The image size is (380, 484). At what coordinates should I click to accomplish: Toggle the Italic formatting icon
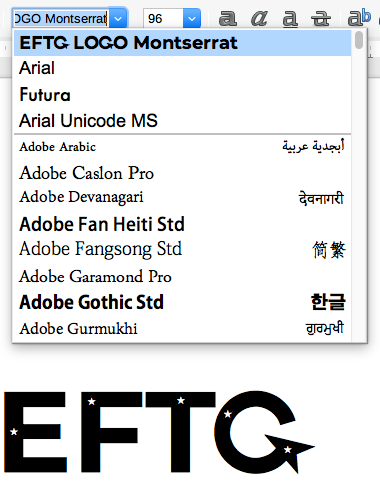click(259, 18)
